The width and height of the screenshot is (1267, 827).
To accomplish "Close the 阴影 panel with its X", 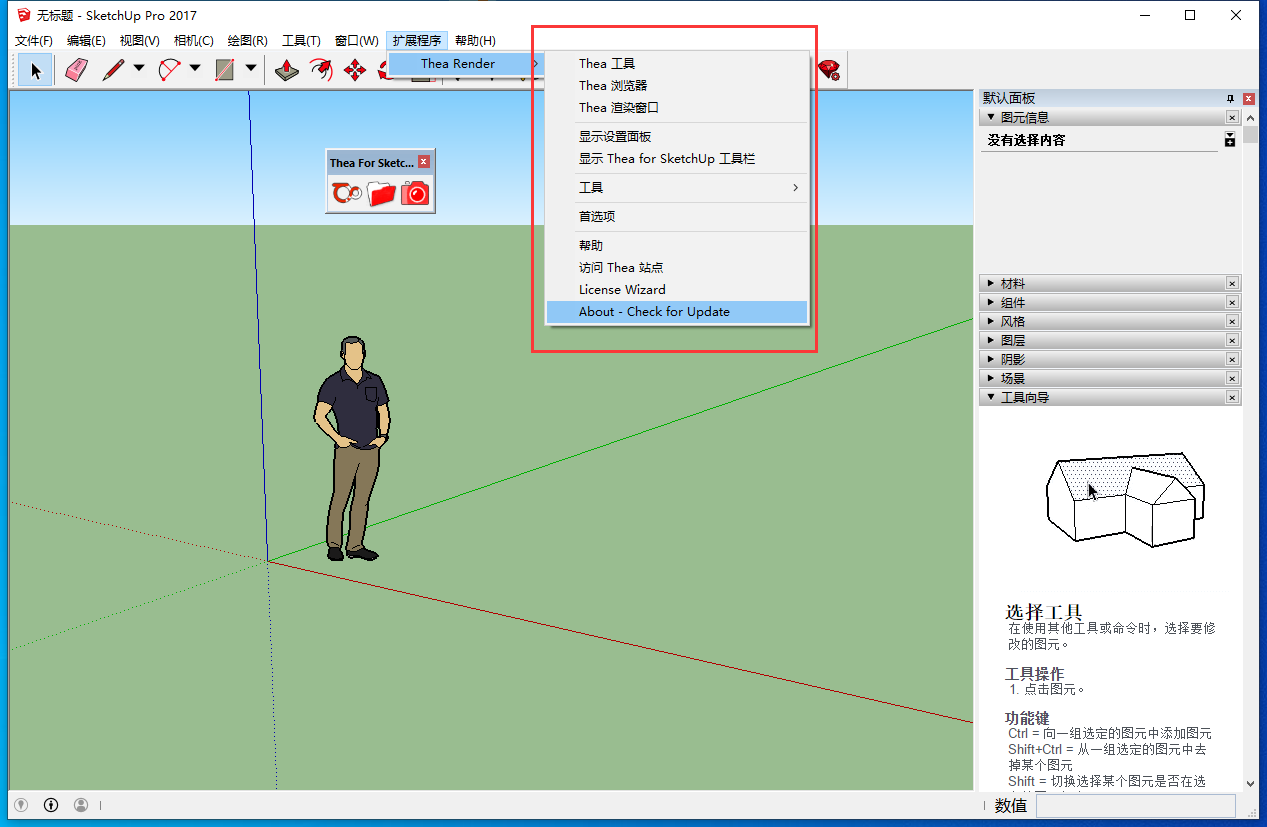I will pyautogui.click(x=1232, y=360).
